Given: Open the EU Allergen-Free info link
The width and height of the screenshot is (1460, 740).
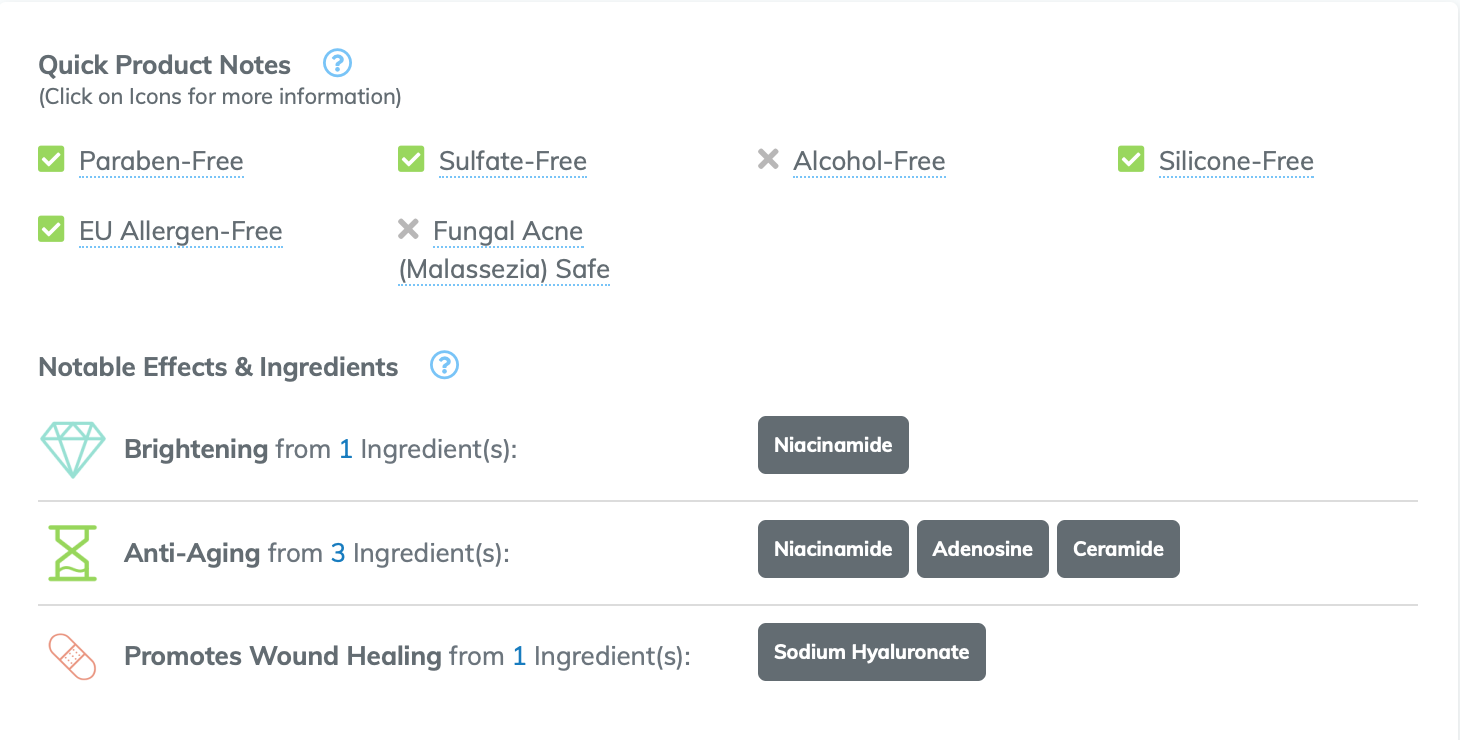Looking at the screenshot, I should click(x=181, y=231).
